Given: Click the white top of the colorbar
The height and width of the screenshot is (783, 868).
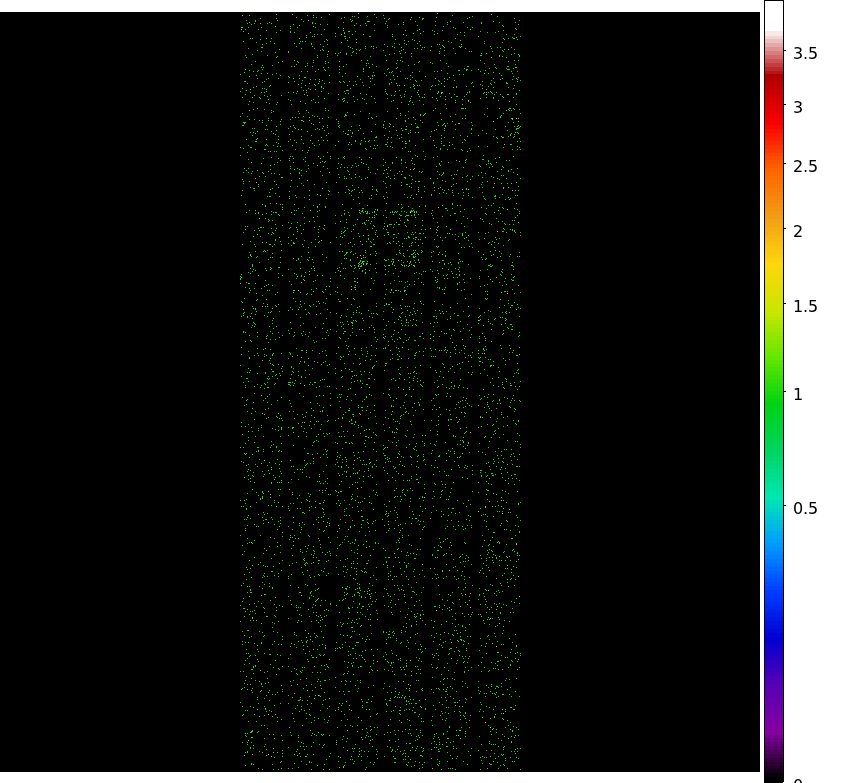Looking at the screenshot, I should tap(773, 20).
